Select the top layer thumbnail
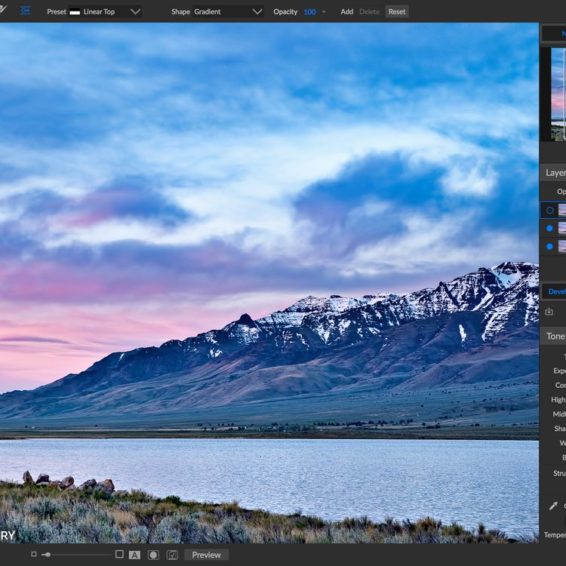 tap(562, 210)
